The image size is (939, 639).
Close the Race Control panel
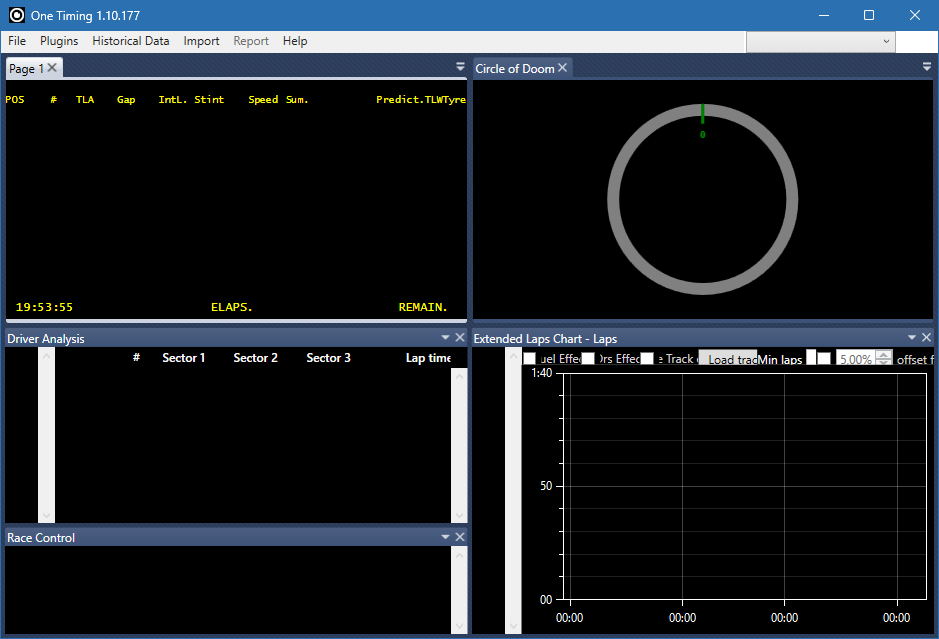[x=459, y=536]
